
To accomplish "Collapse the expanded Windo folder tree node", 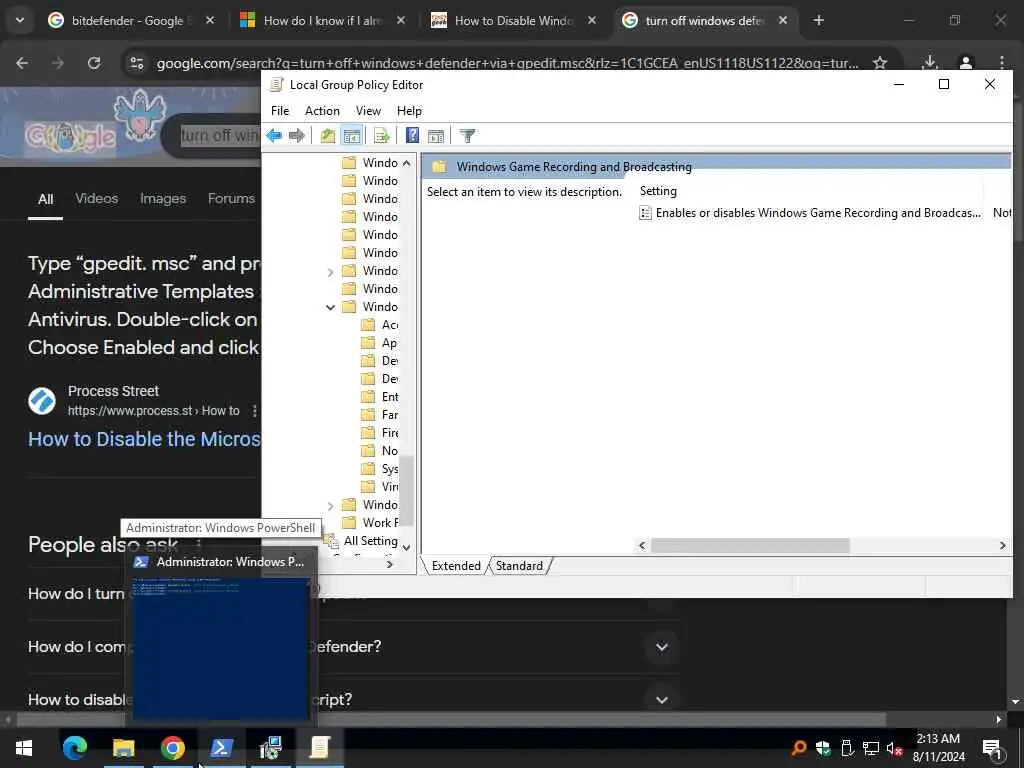I will click(330, 307).
